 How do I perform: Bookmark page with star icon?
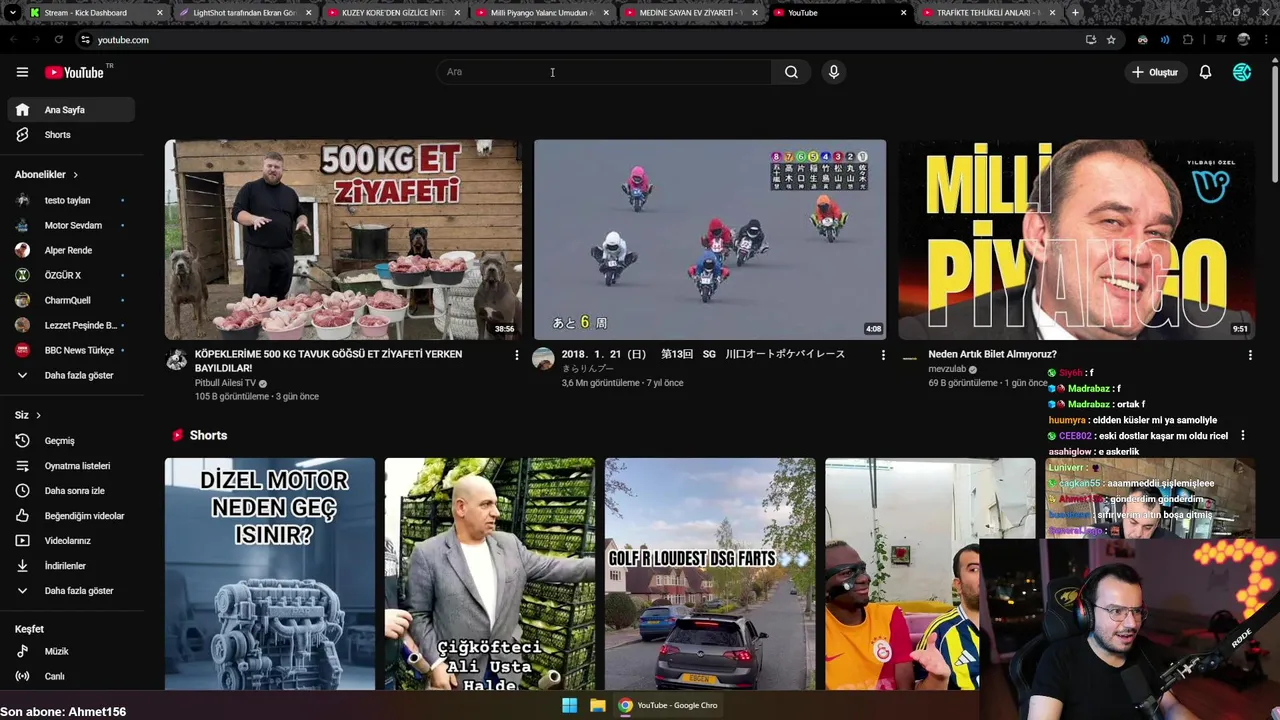coord(1111,40)
